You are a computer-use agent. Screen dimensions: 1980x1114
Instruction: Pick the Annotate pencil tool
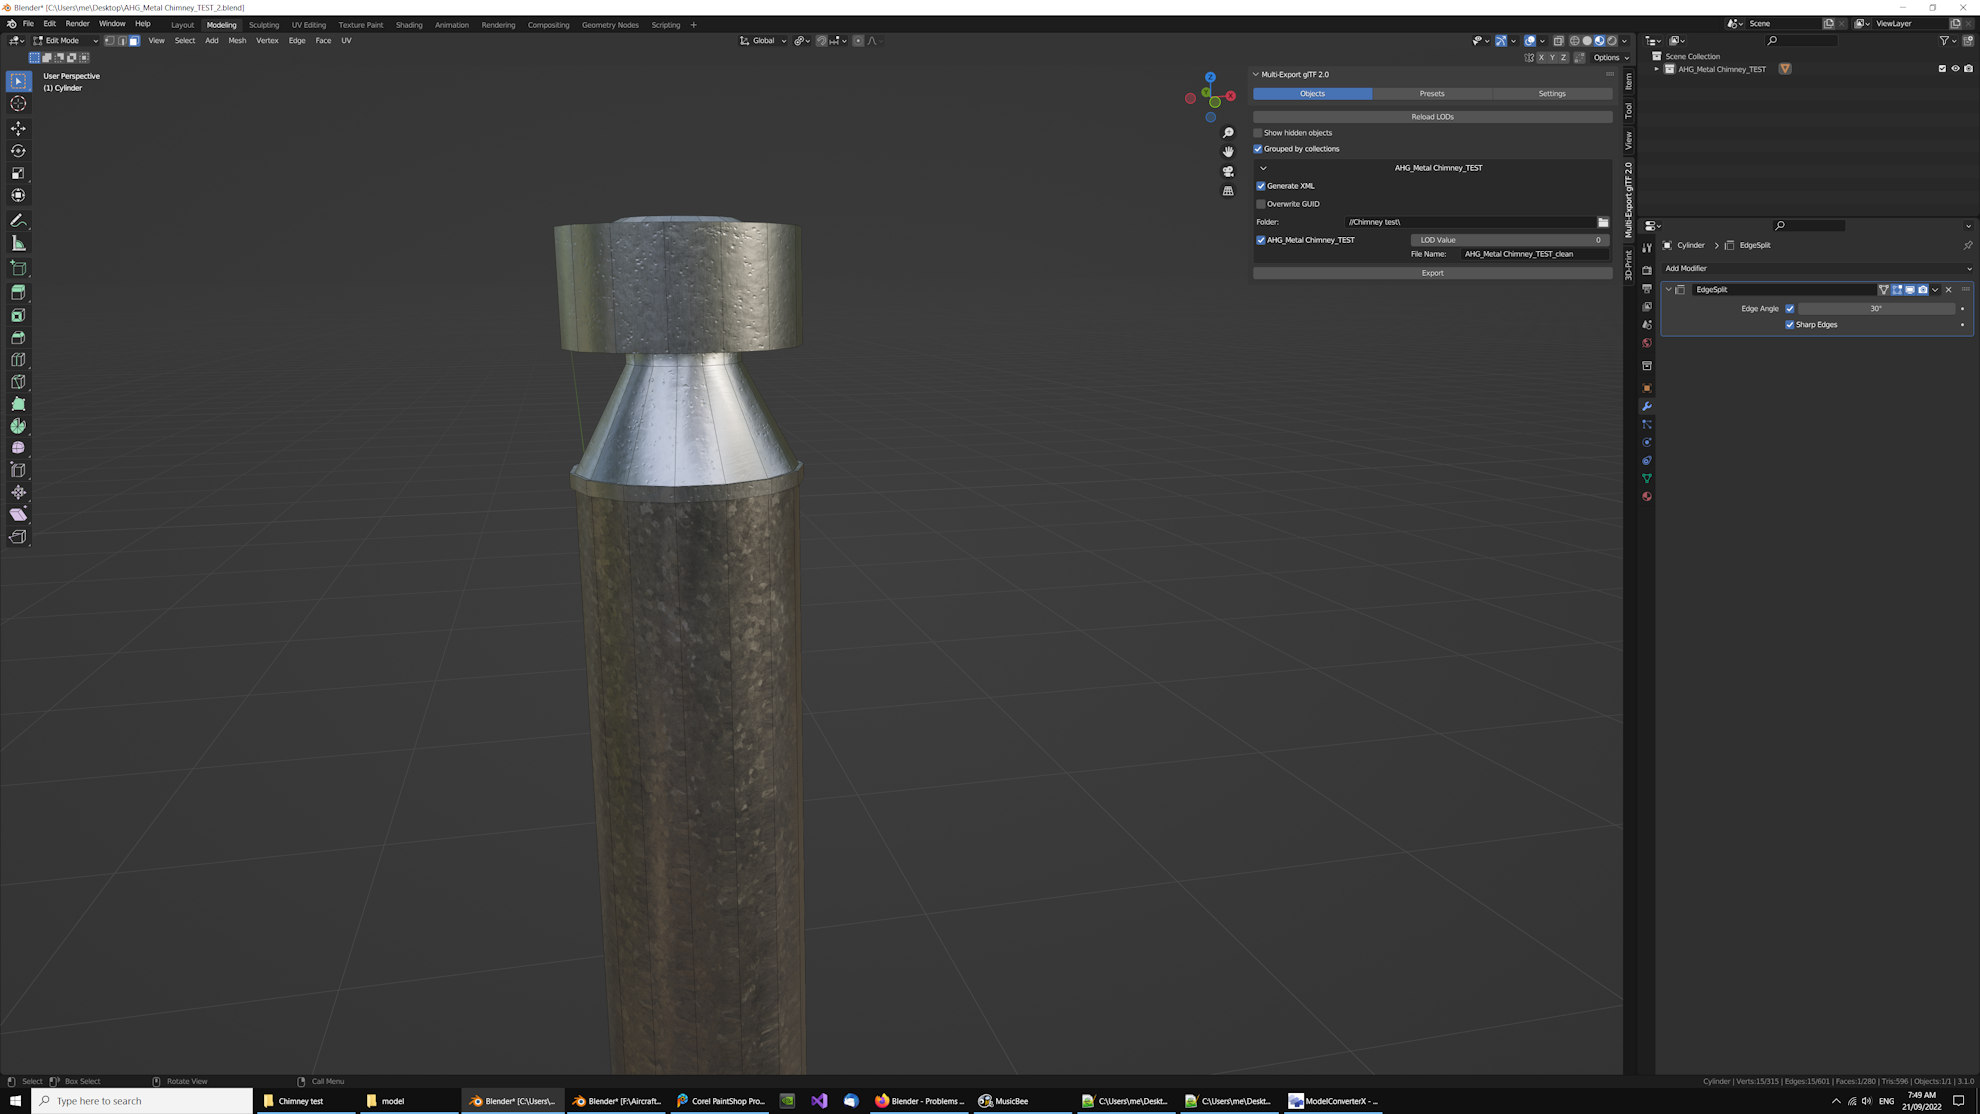pos(18,220)
